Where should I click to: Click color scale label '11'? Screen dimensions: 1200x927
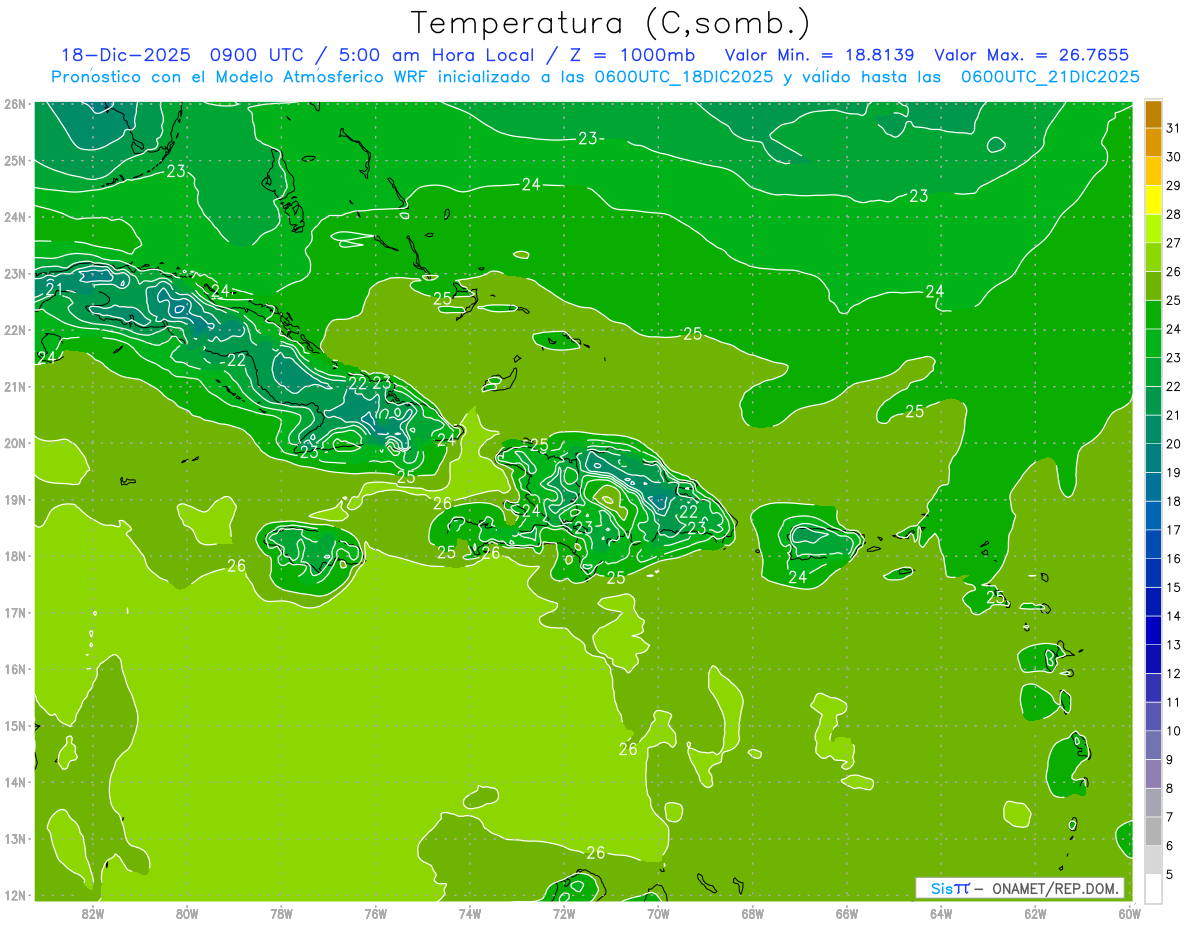pos(1173,702)
